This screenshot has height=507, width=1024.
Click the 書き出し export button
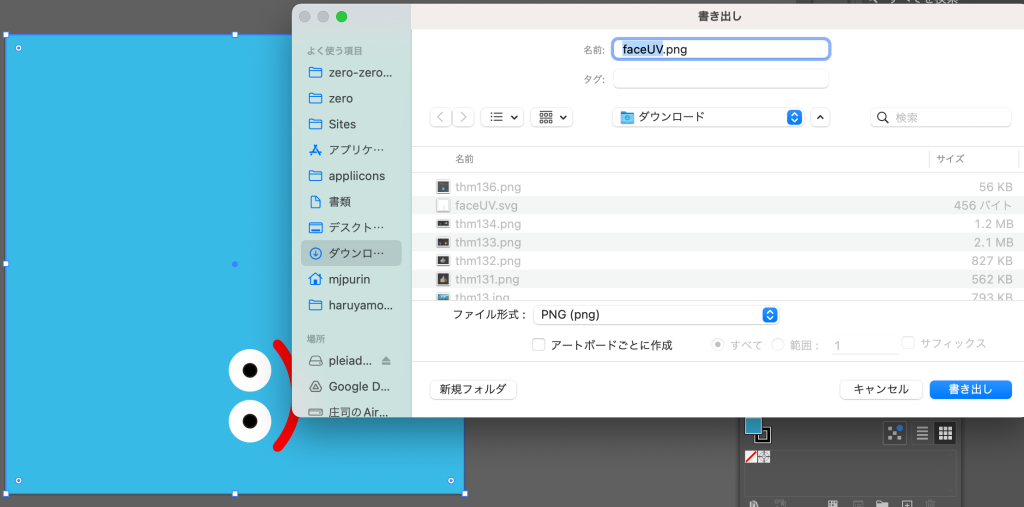pos(970,389)
